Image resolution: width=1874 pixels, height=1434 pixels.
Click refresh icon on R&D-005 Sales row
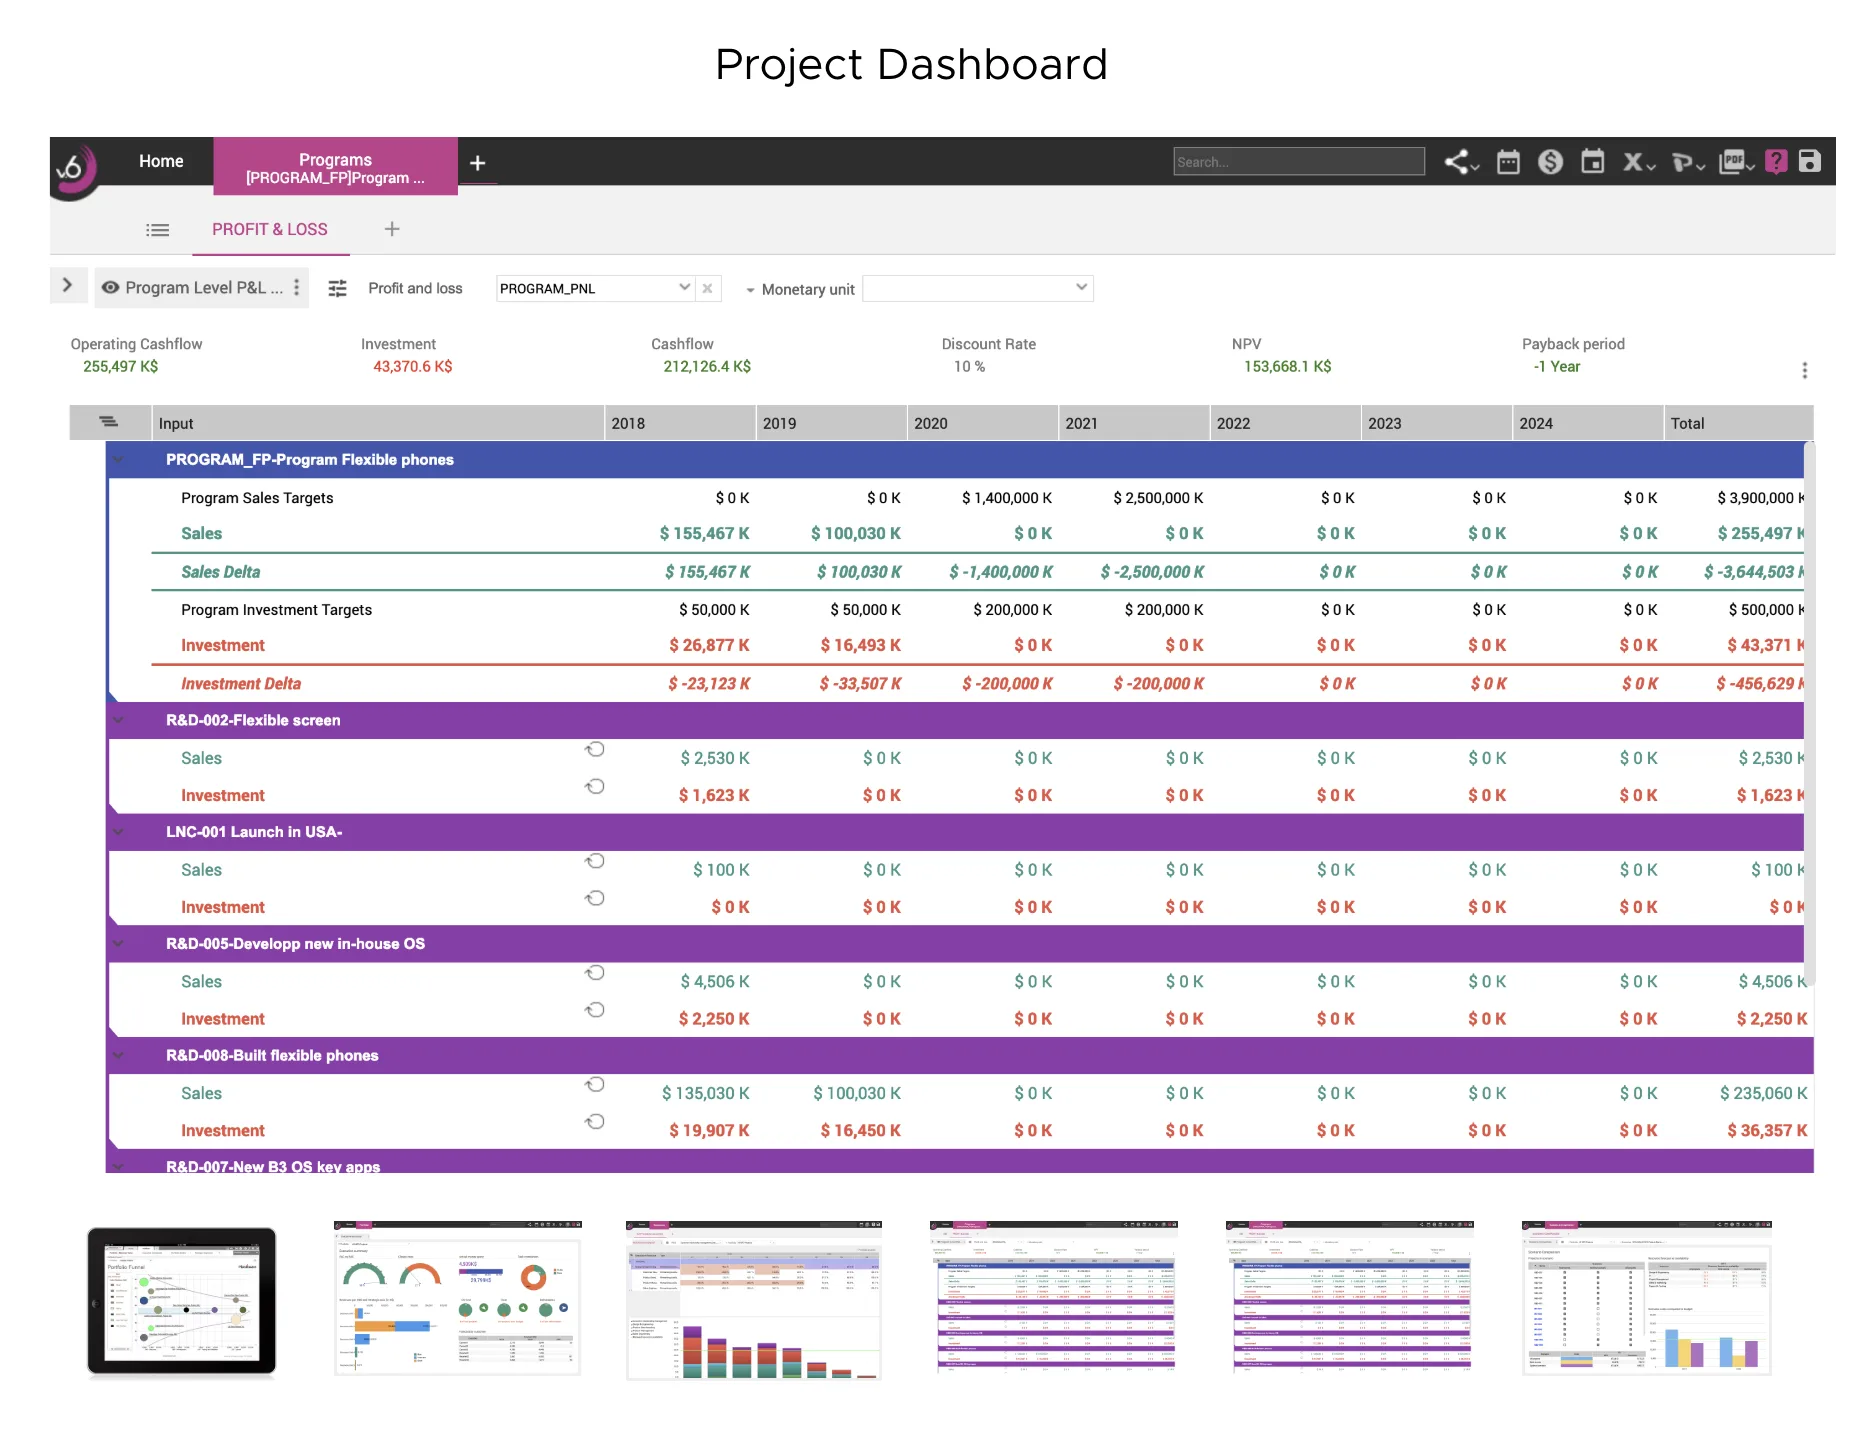tap(595, 973)
